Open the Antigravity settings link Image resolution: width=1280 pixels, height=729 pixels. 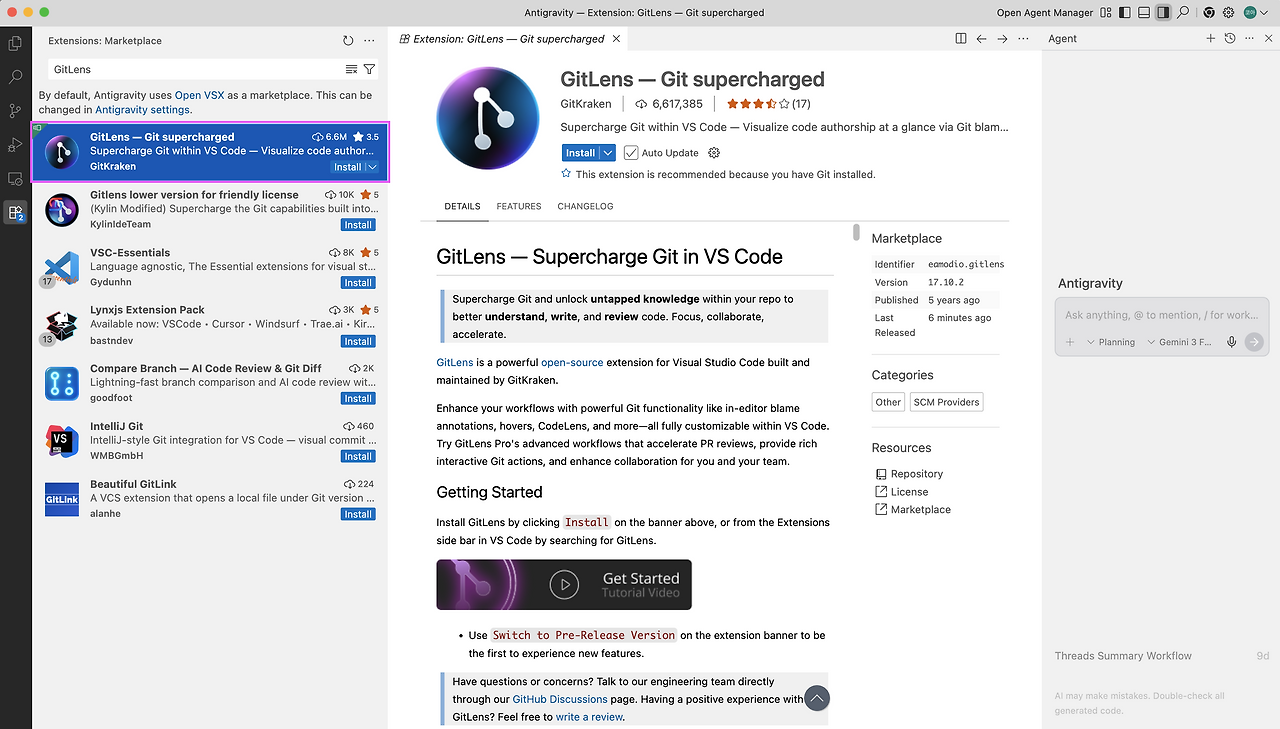pos(142,110)
